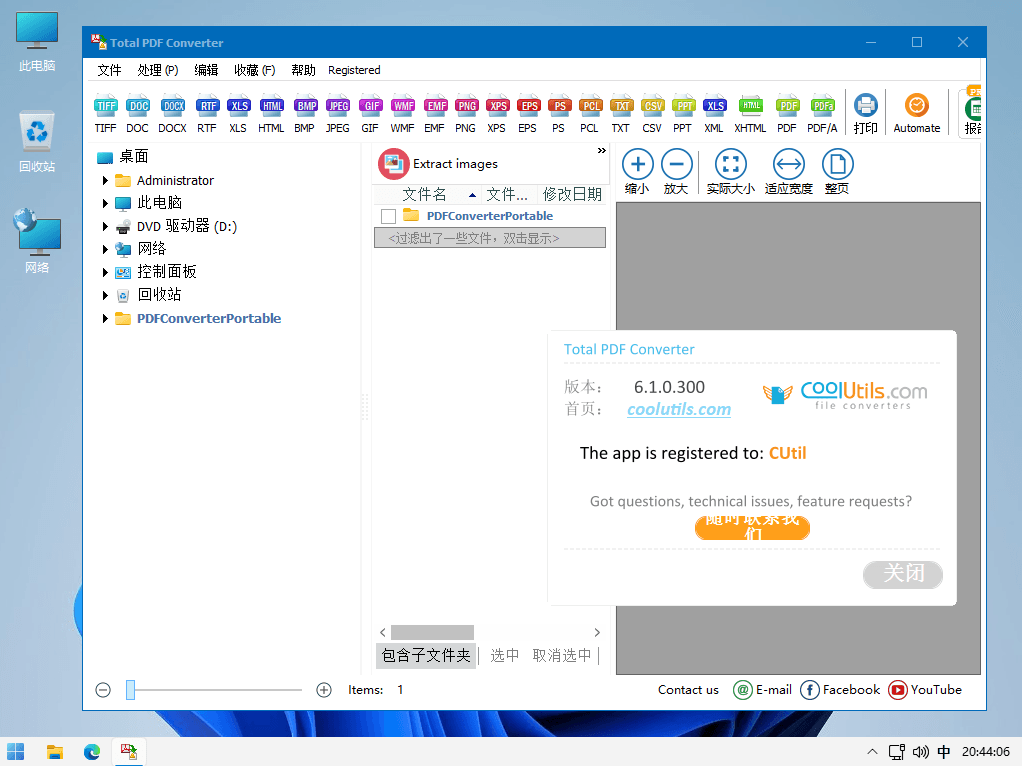Expand PDFConverterPortable in folder tree

(105, 319)
